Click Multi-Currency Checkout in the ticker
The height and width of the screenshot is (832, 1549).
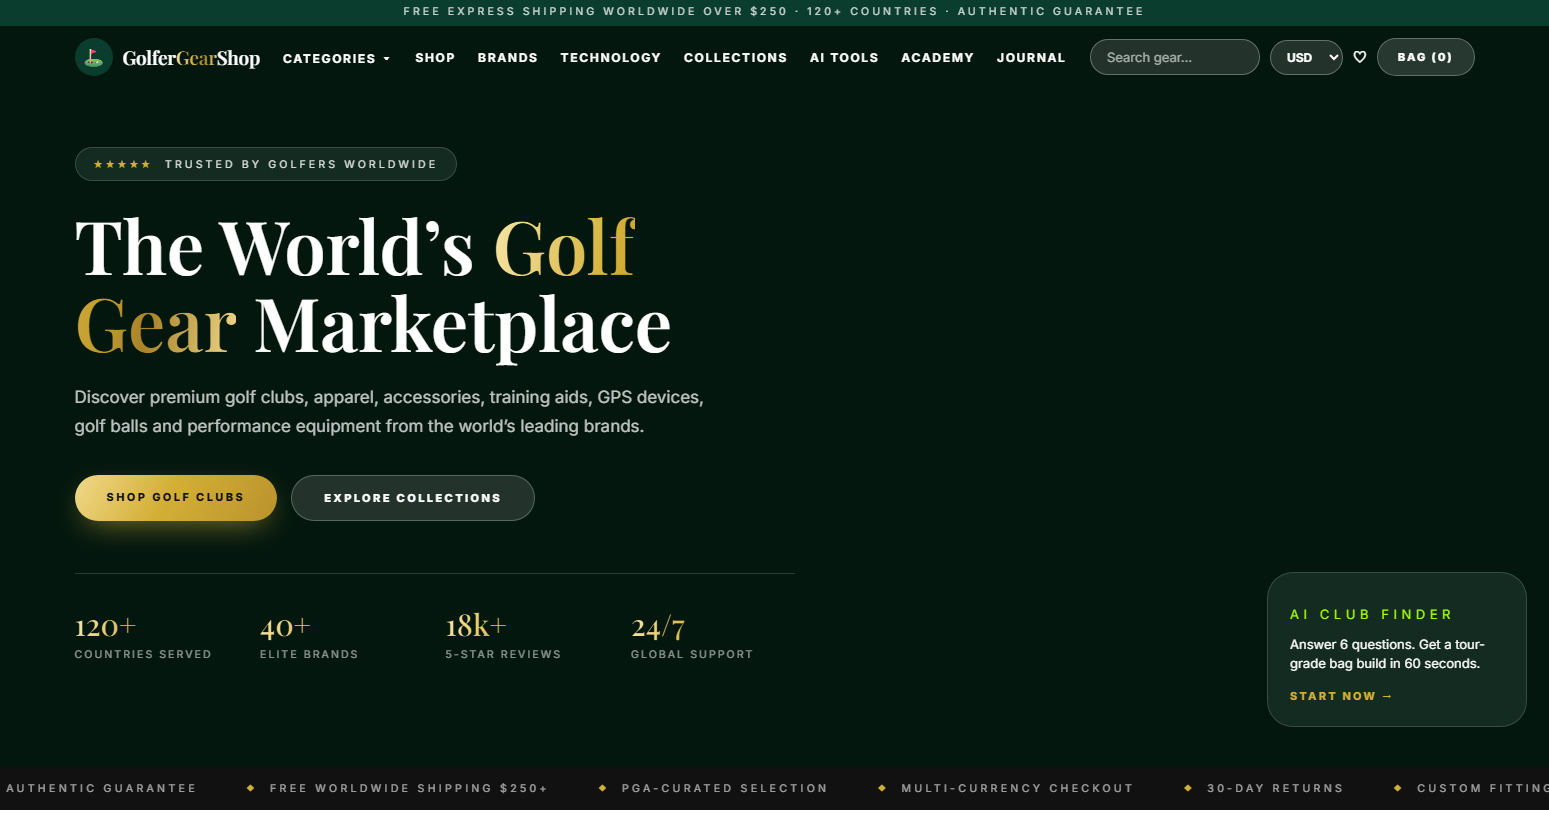pos(1017,788)
